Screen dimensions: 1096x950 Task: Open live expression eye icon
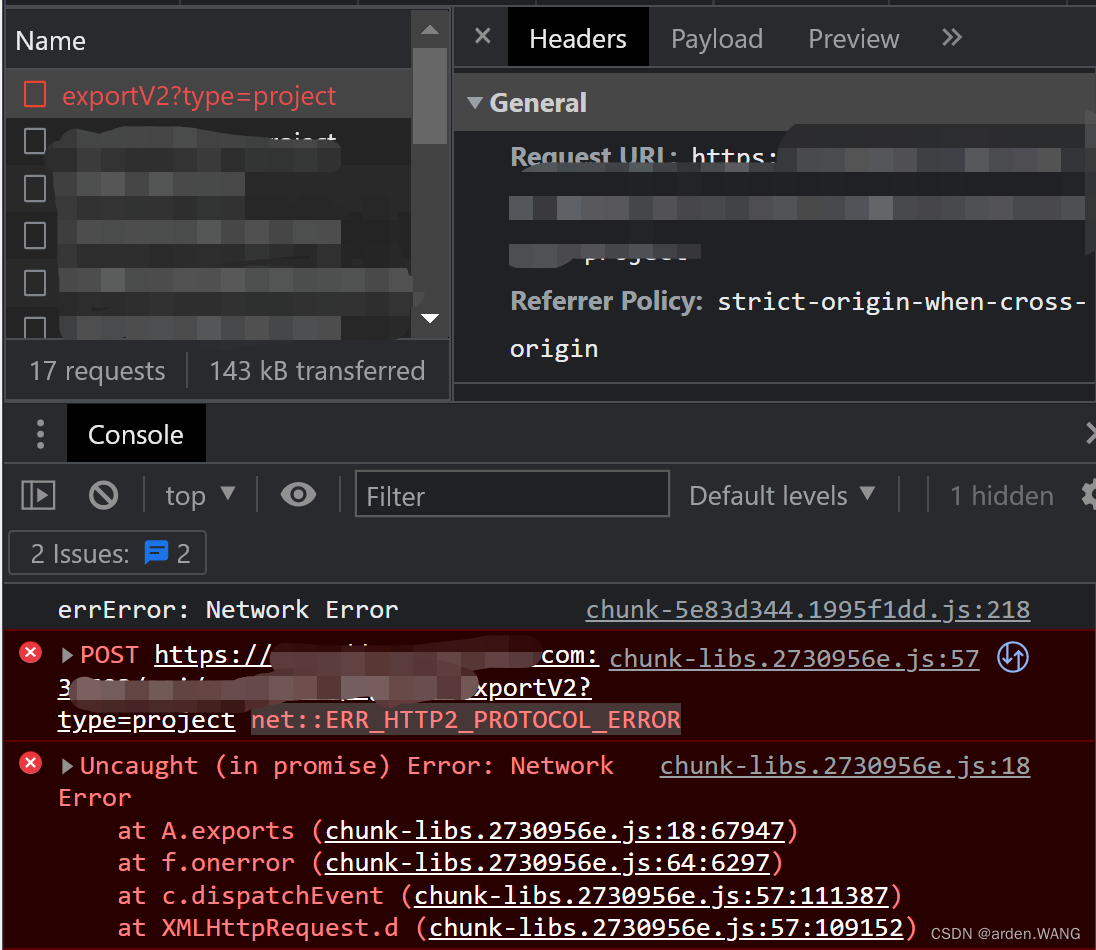point(298,495)
